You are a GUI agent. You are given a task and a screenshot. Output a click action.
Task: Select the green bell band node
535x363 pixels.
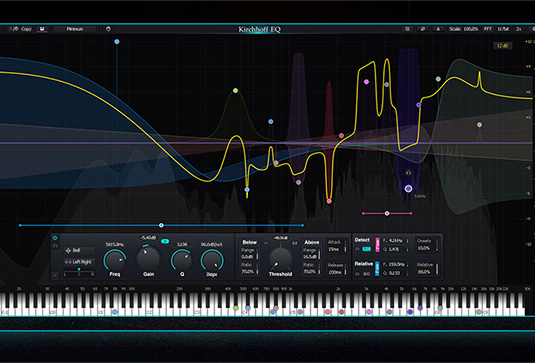coord(235,90)
